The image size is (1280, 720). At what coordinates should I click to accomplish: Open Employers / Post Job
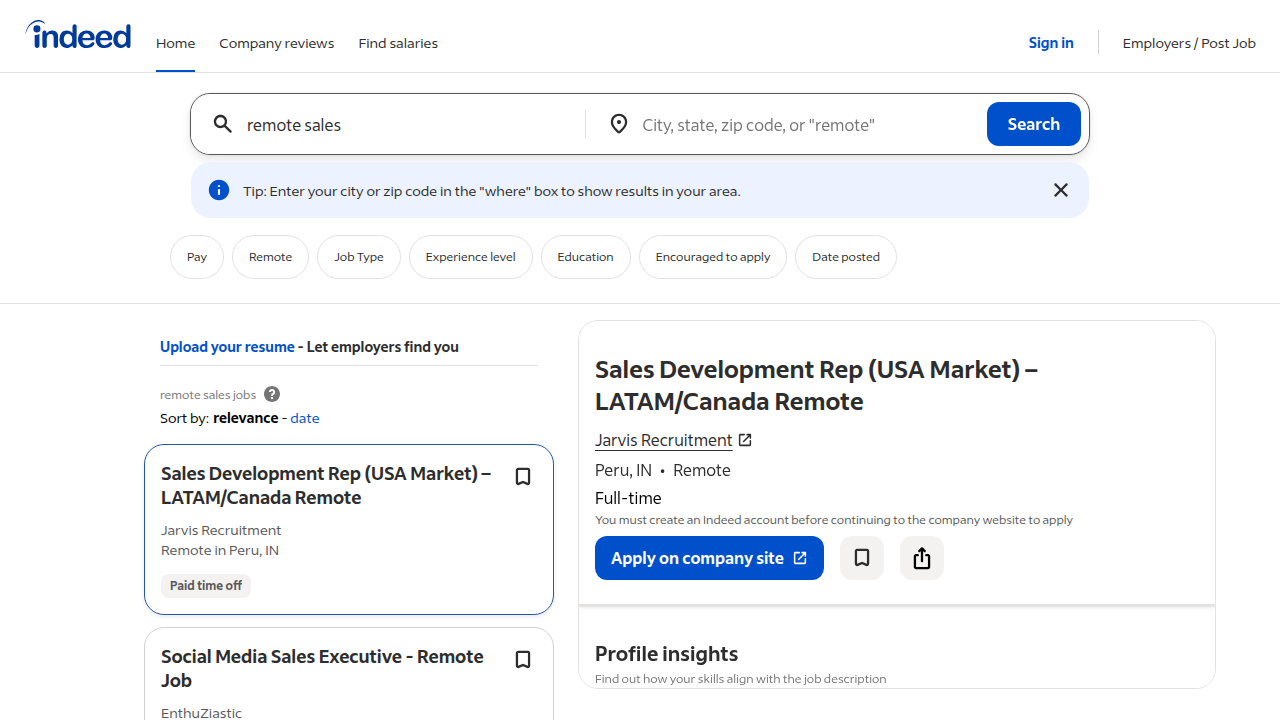1189,43
